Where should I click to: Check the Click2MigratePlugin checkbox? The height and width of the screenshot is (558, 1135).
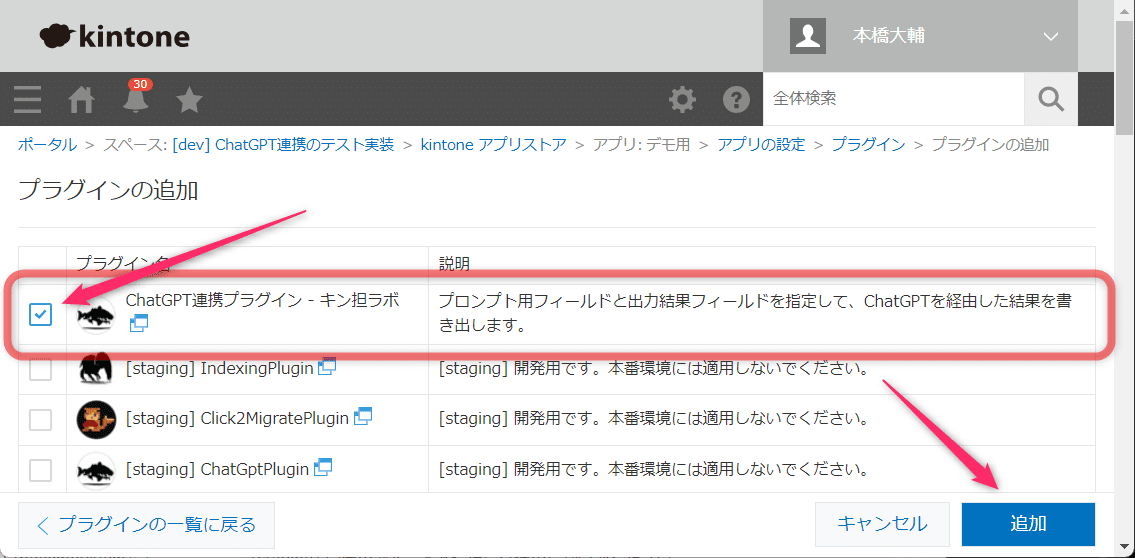tap(41, 420)
